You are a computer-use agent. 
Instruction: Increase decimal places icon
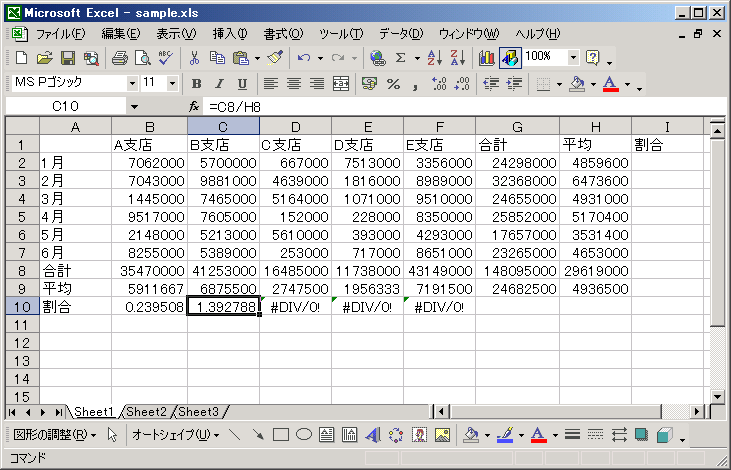click(x=439, y=84)
